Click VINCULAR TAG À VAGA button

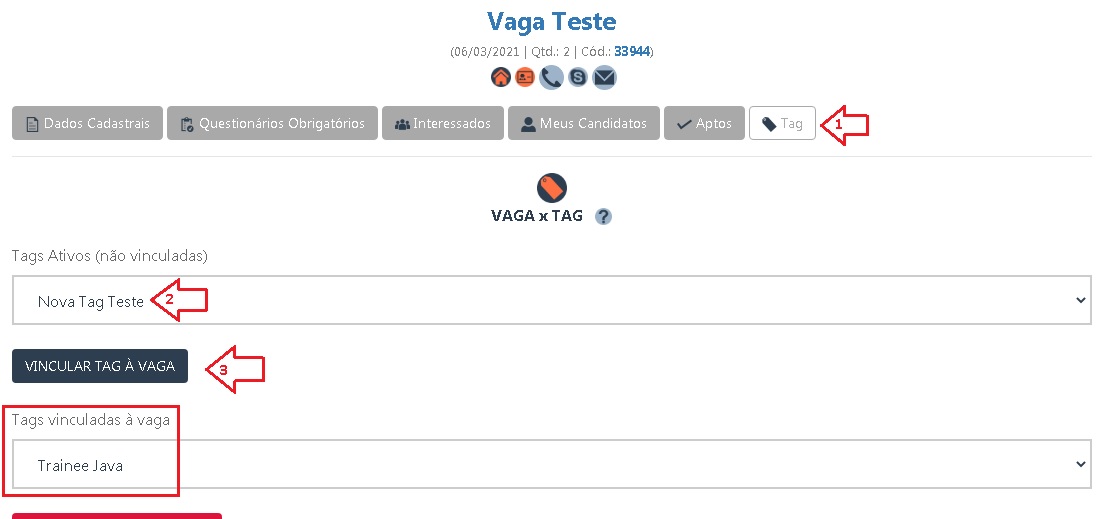tap(100, 366)
